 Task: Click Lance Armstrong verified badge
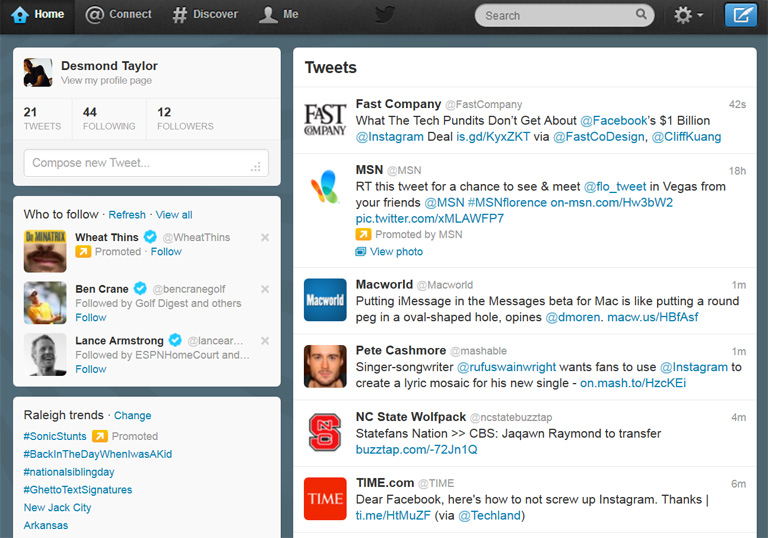(175, 340)
